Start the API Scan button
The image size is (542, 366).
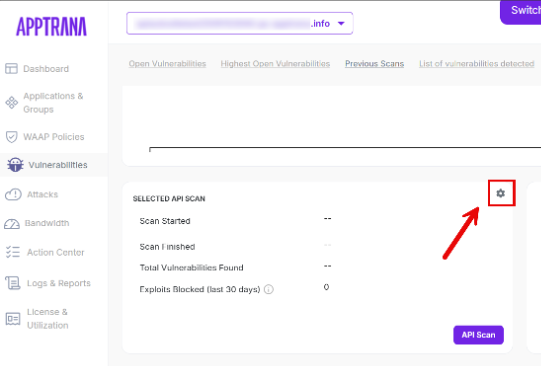click(x=478, y=335)
